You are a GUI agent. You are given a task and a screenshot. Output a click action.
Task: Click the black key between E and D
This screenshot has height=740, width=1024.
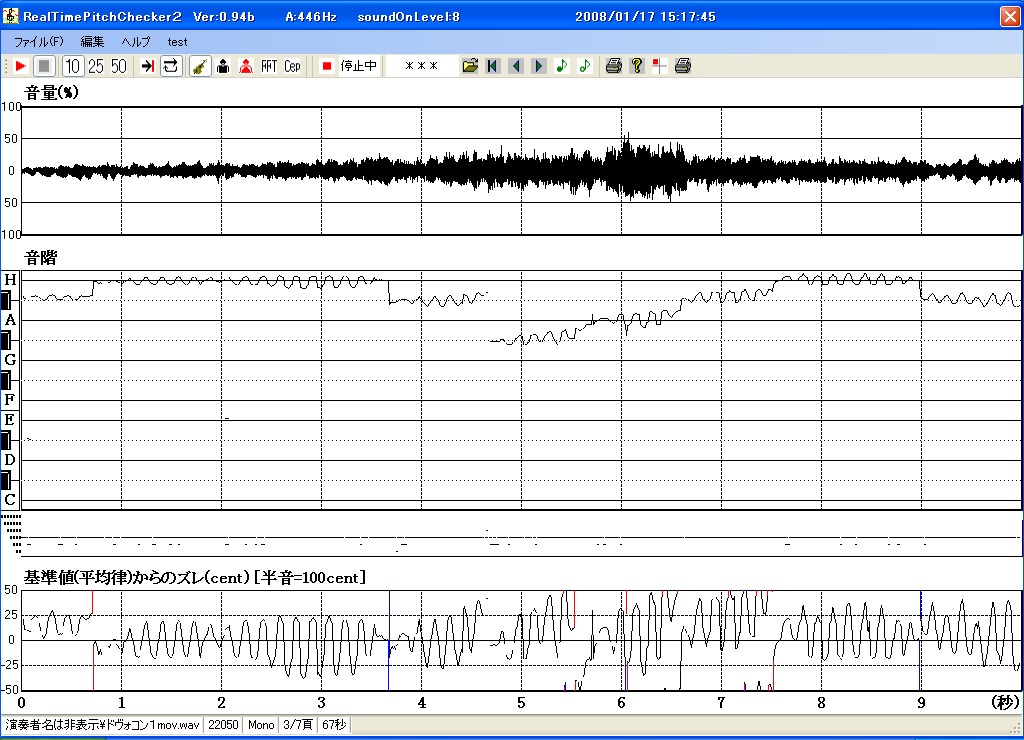pos(6,440)
